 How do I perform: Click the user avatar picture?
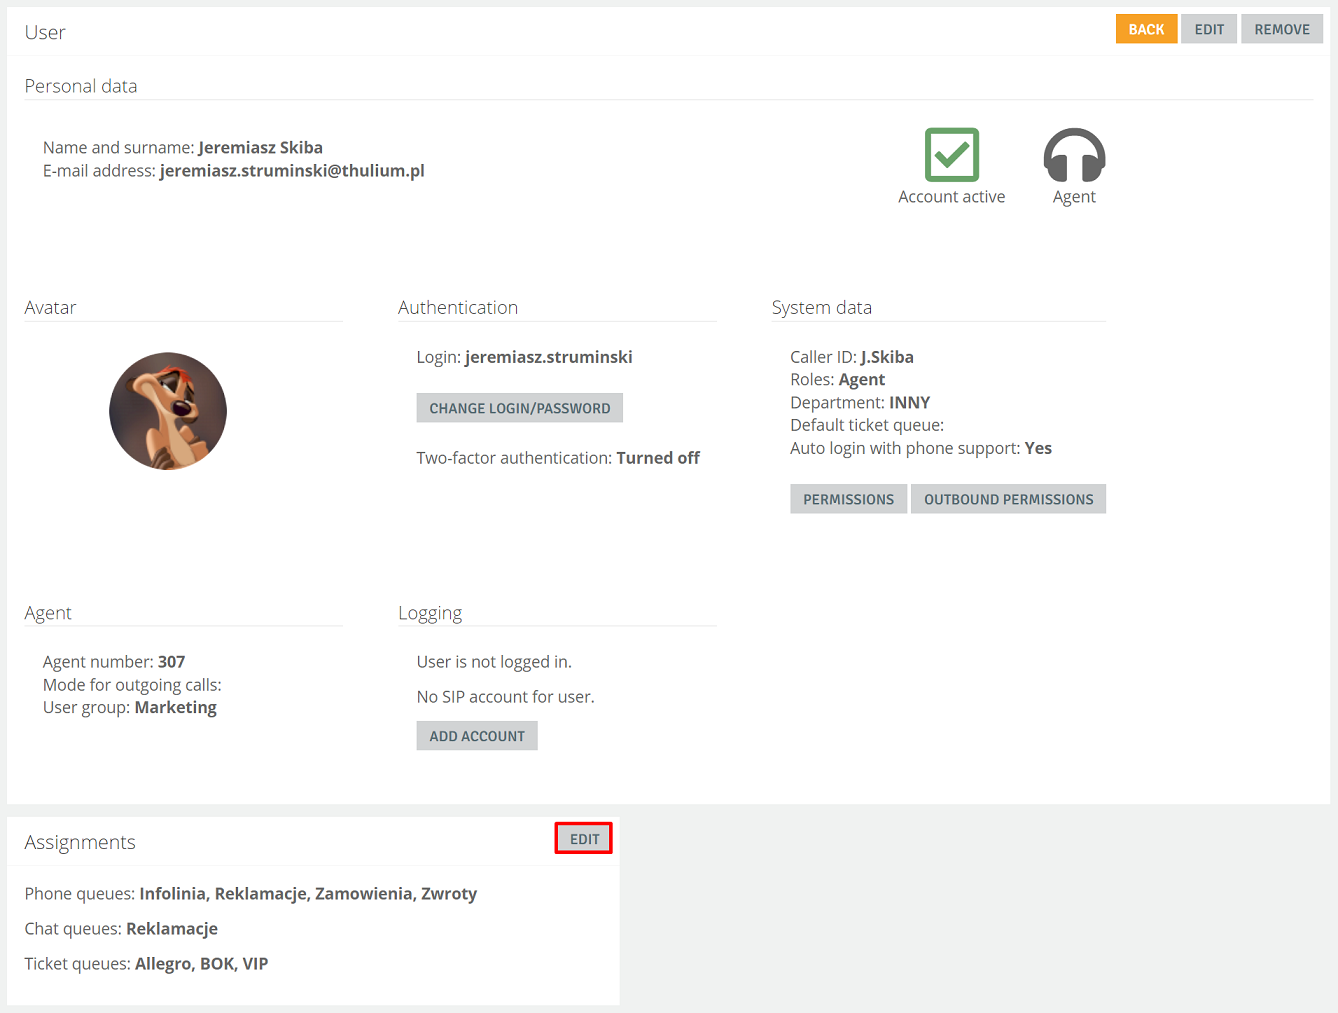[x=168, y=411]
